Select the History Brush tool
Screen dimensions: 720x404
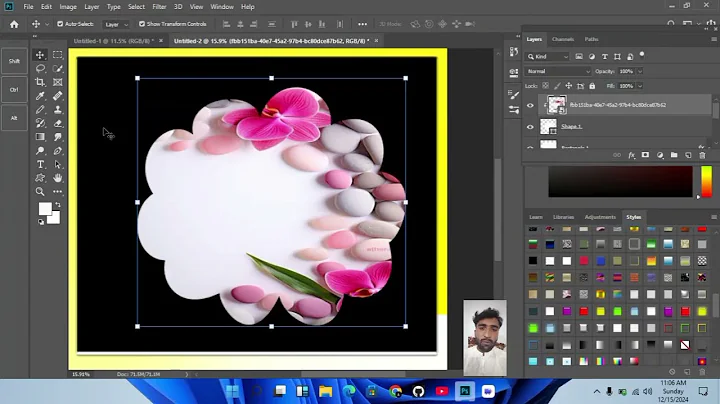40,123
